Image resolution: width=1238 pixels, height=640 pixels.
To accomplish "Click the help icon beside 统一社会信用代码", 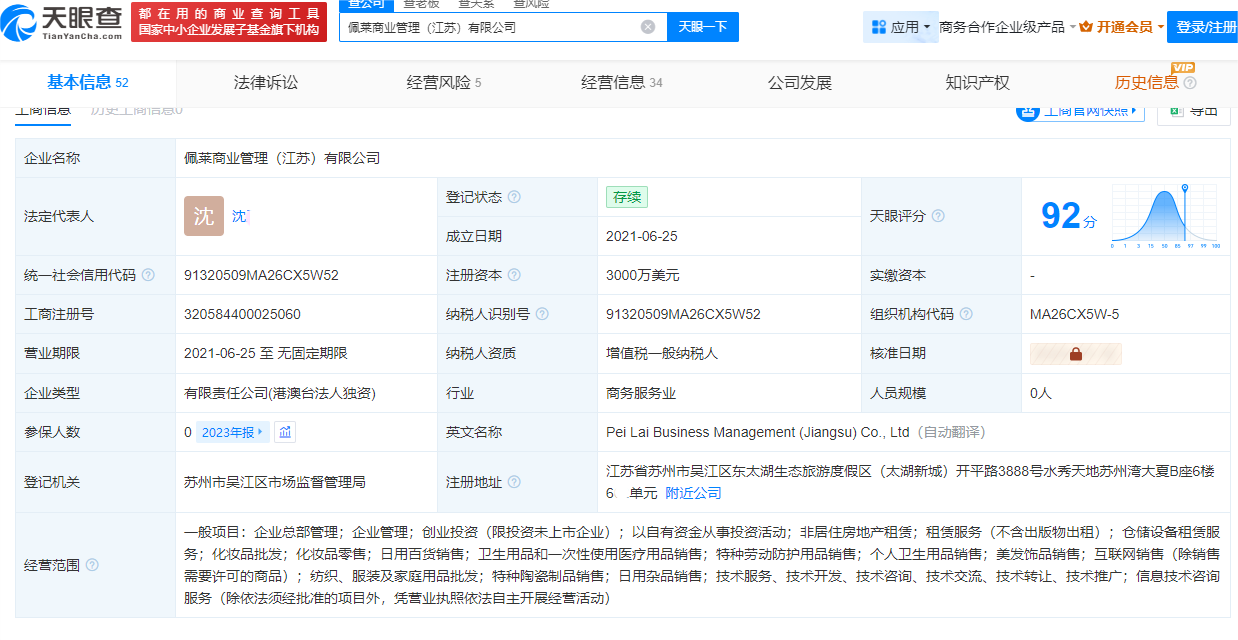I will pyautogui.click(x=148, y=275).
